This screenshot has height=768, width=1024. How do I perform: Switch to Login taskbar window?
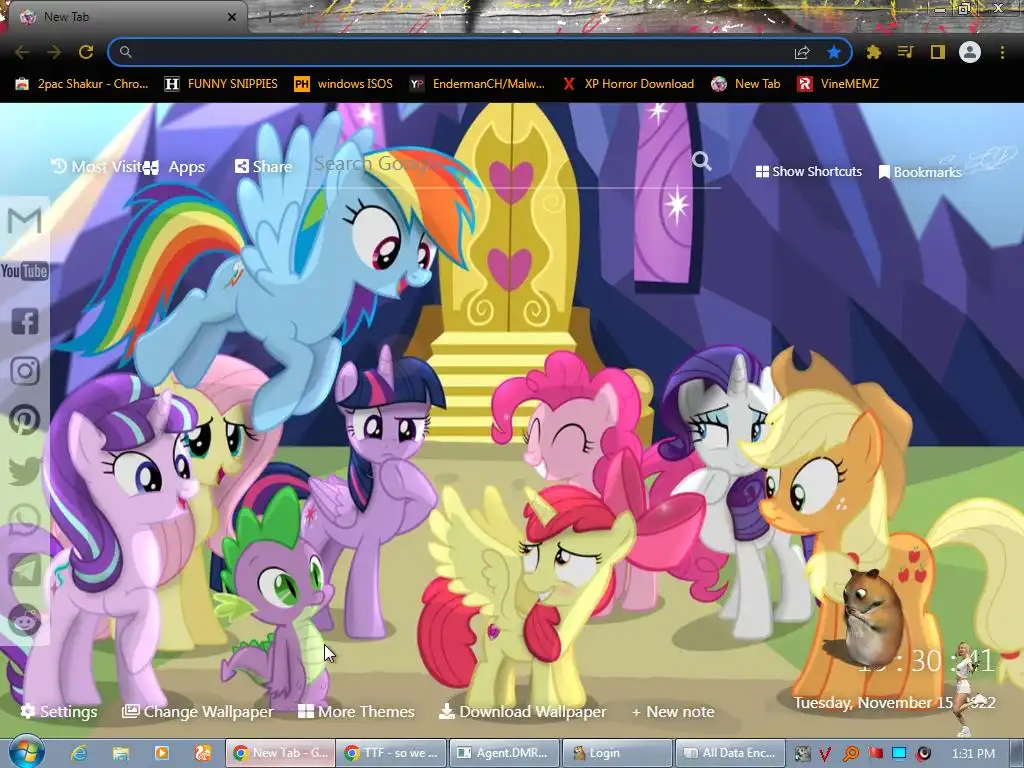coord(617,753)
